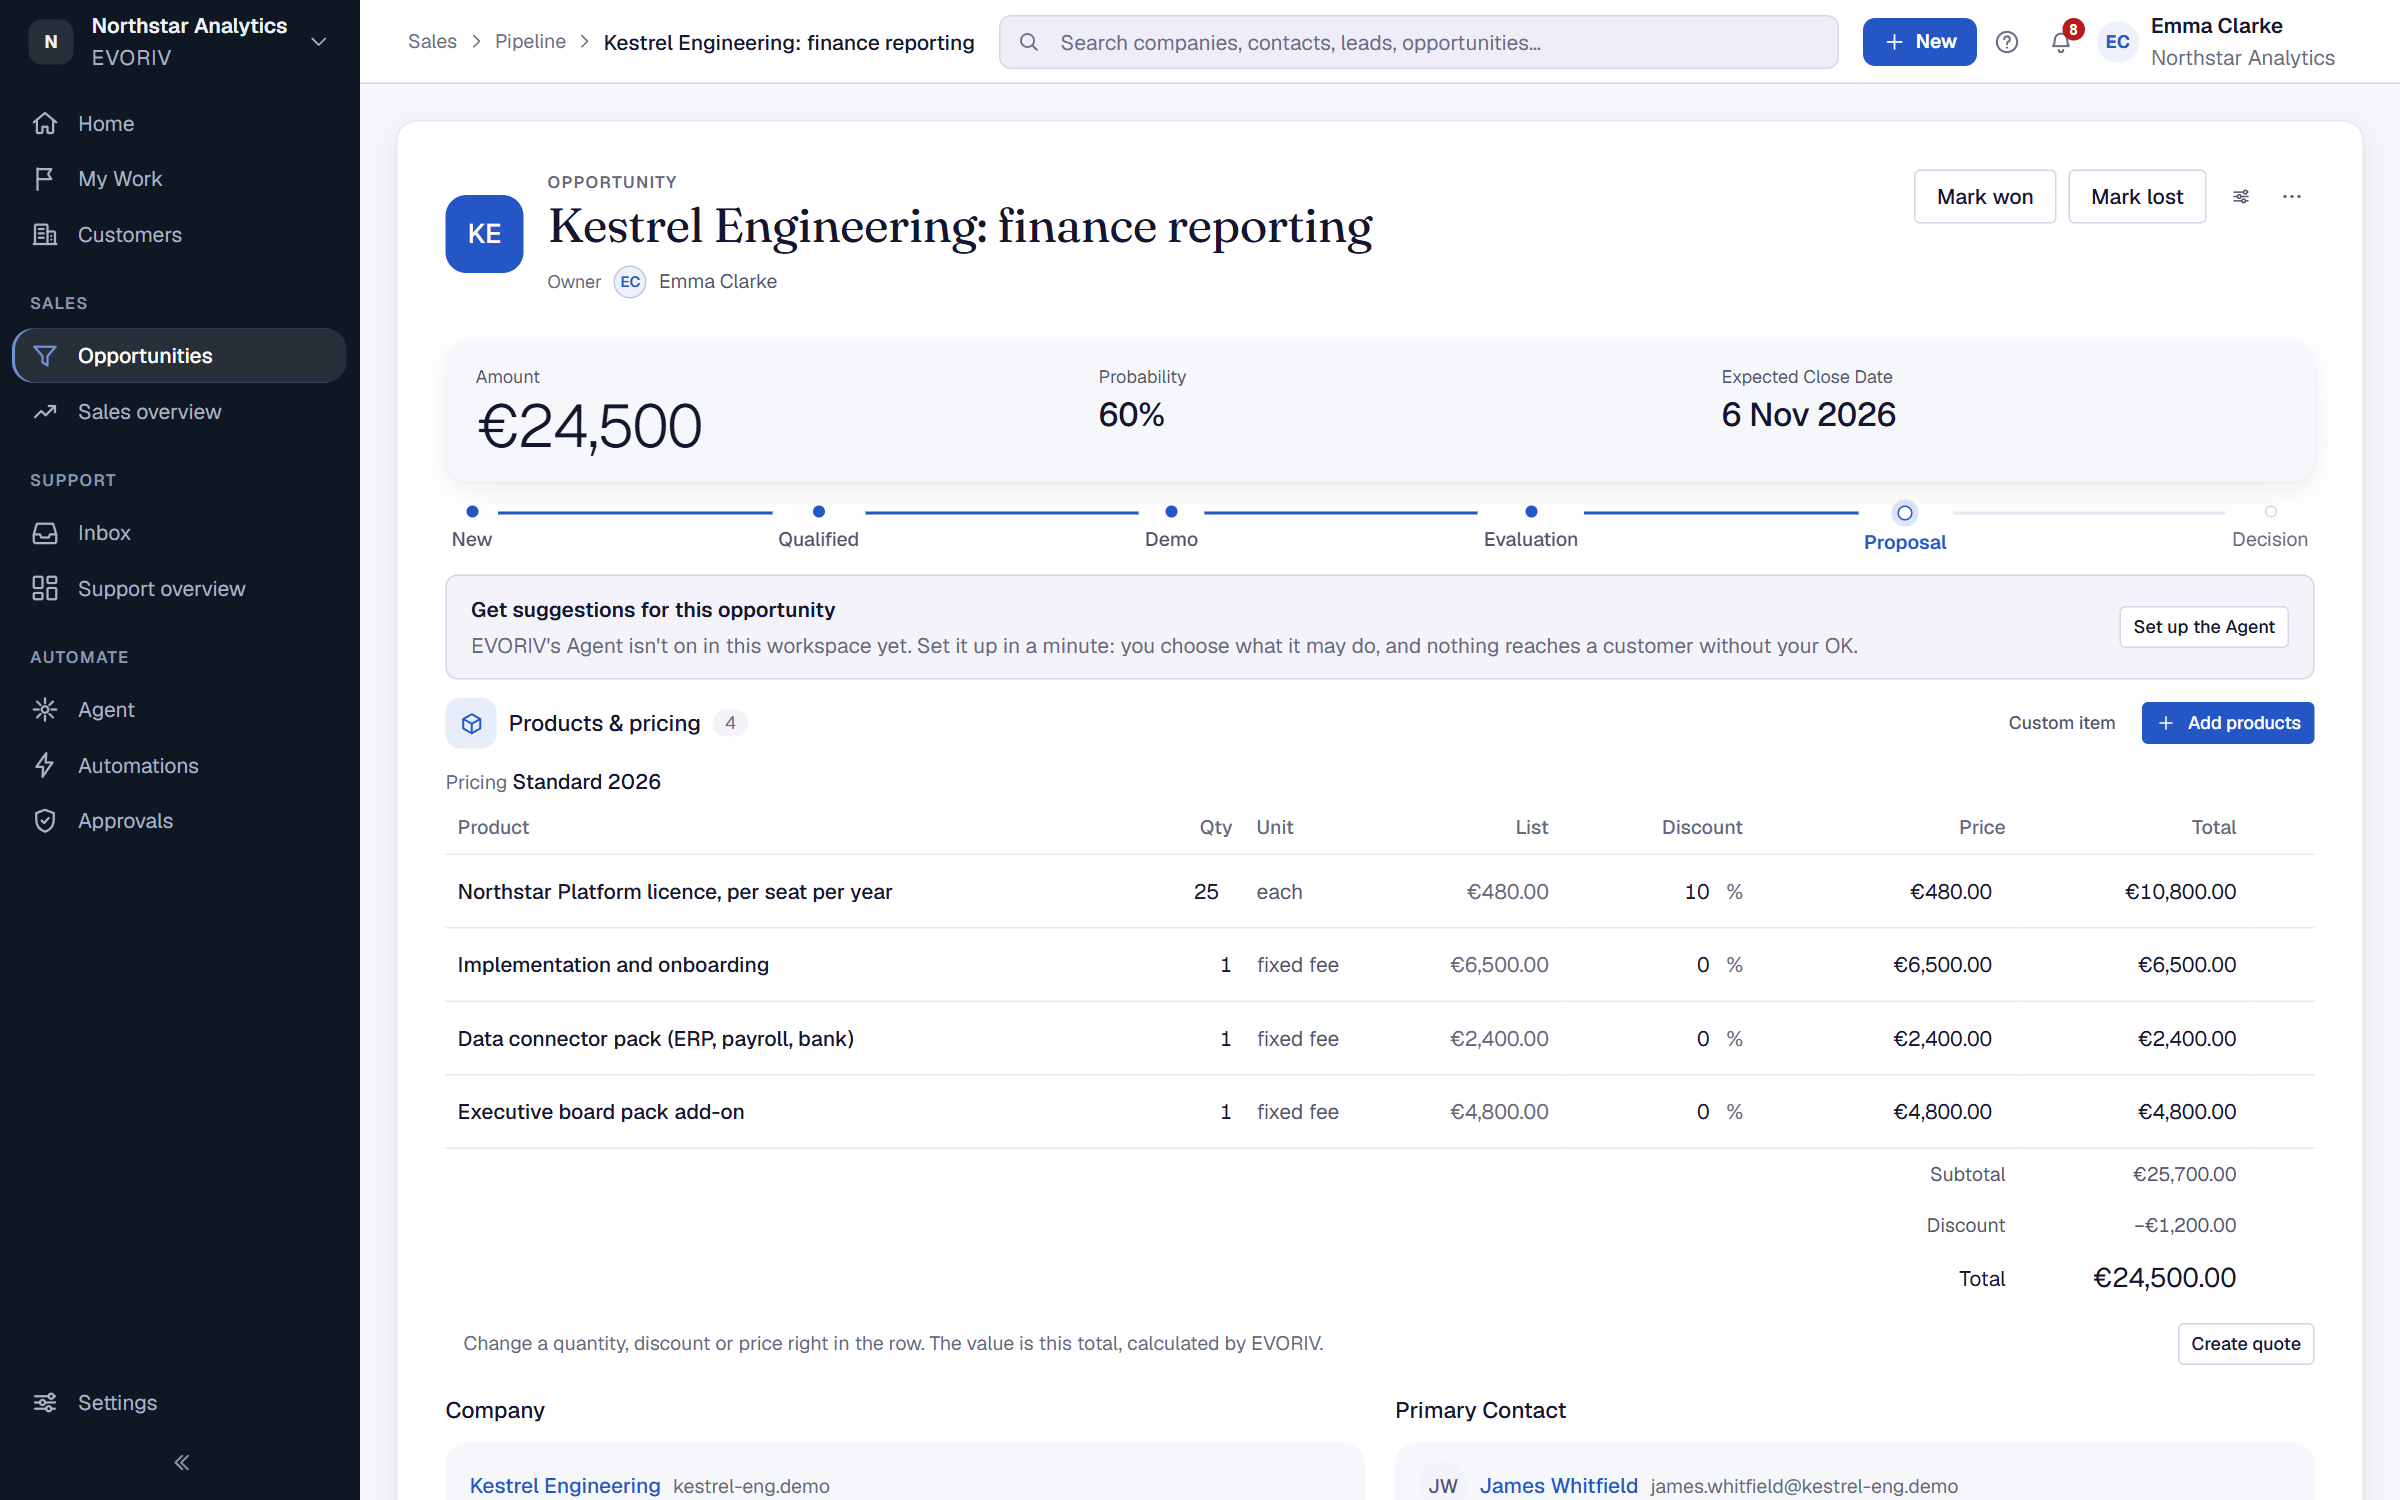The height and width of the screenshot is (1500, 2400).
Task: Go to Customers in sidebar
Action: coord(180,235)
